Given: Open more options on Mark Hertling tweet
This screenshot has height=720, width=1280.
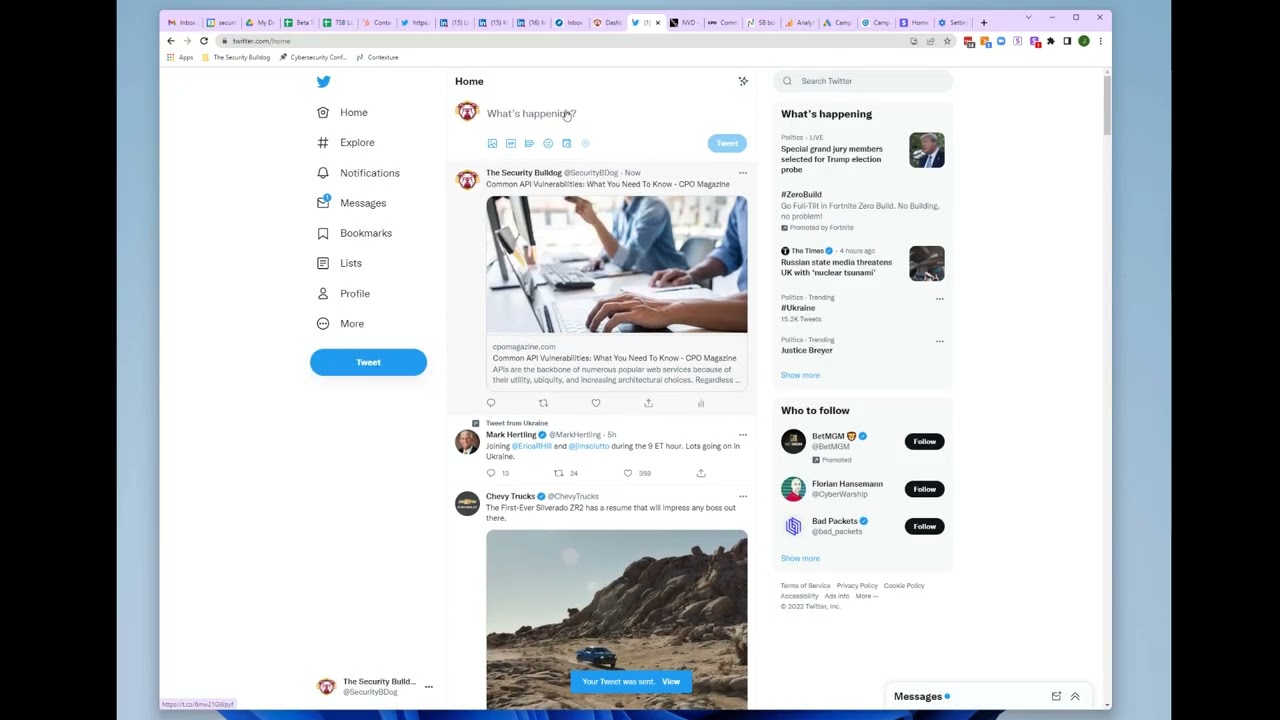Looking at the screenshot, I should [742, 435].
